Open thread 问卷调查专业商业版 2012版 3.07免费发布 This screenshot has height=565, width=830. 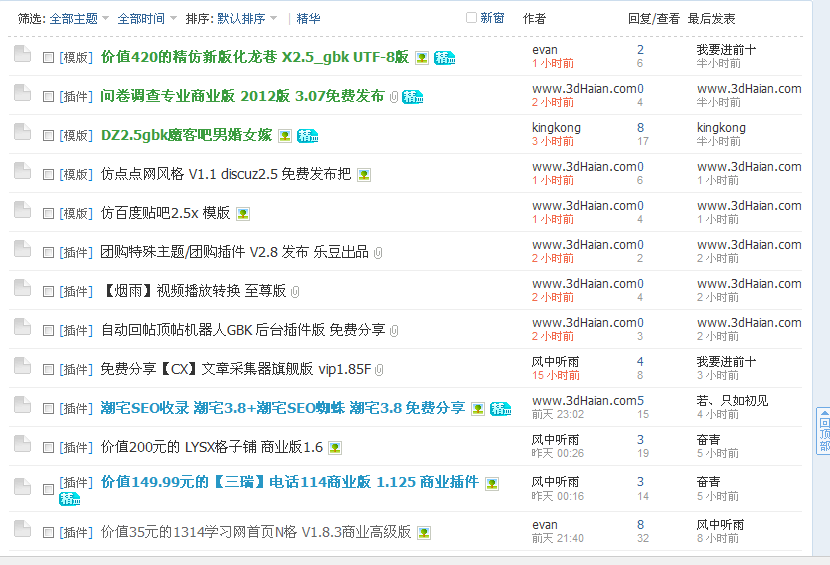242,96
